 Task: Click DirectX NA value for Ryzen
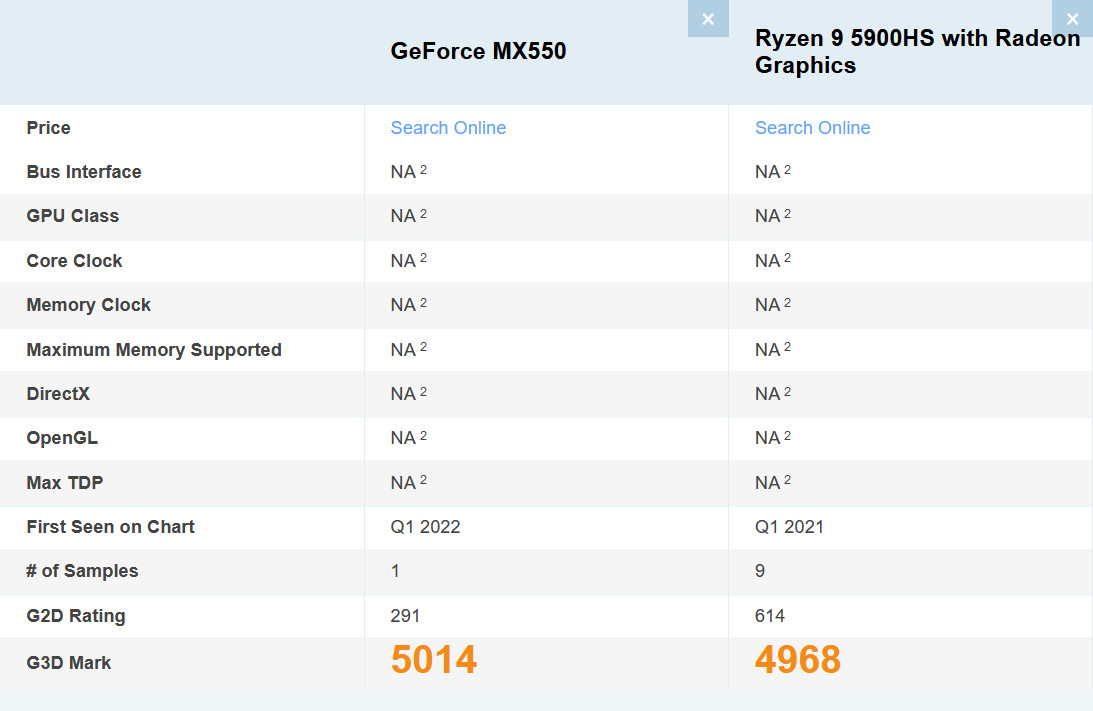(773, 394)
